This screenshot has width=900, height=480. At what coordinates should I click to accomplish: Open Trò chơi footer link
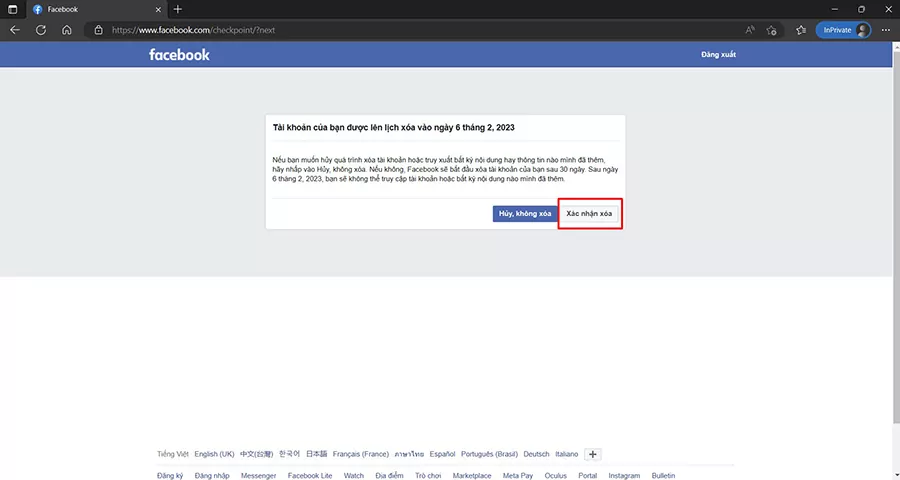tap(428, 475)
